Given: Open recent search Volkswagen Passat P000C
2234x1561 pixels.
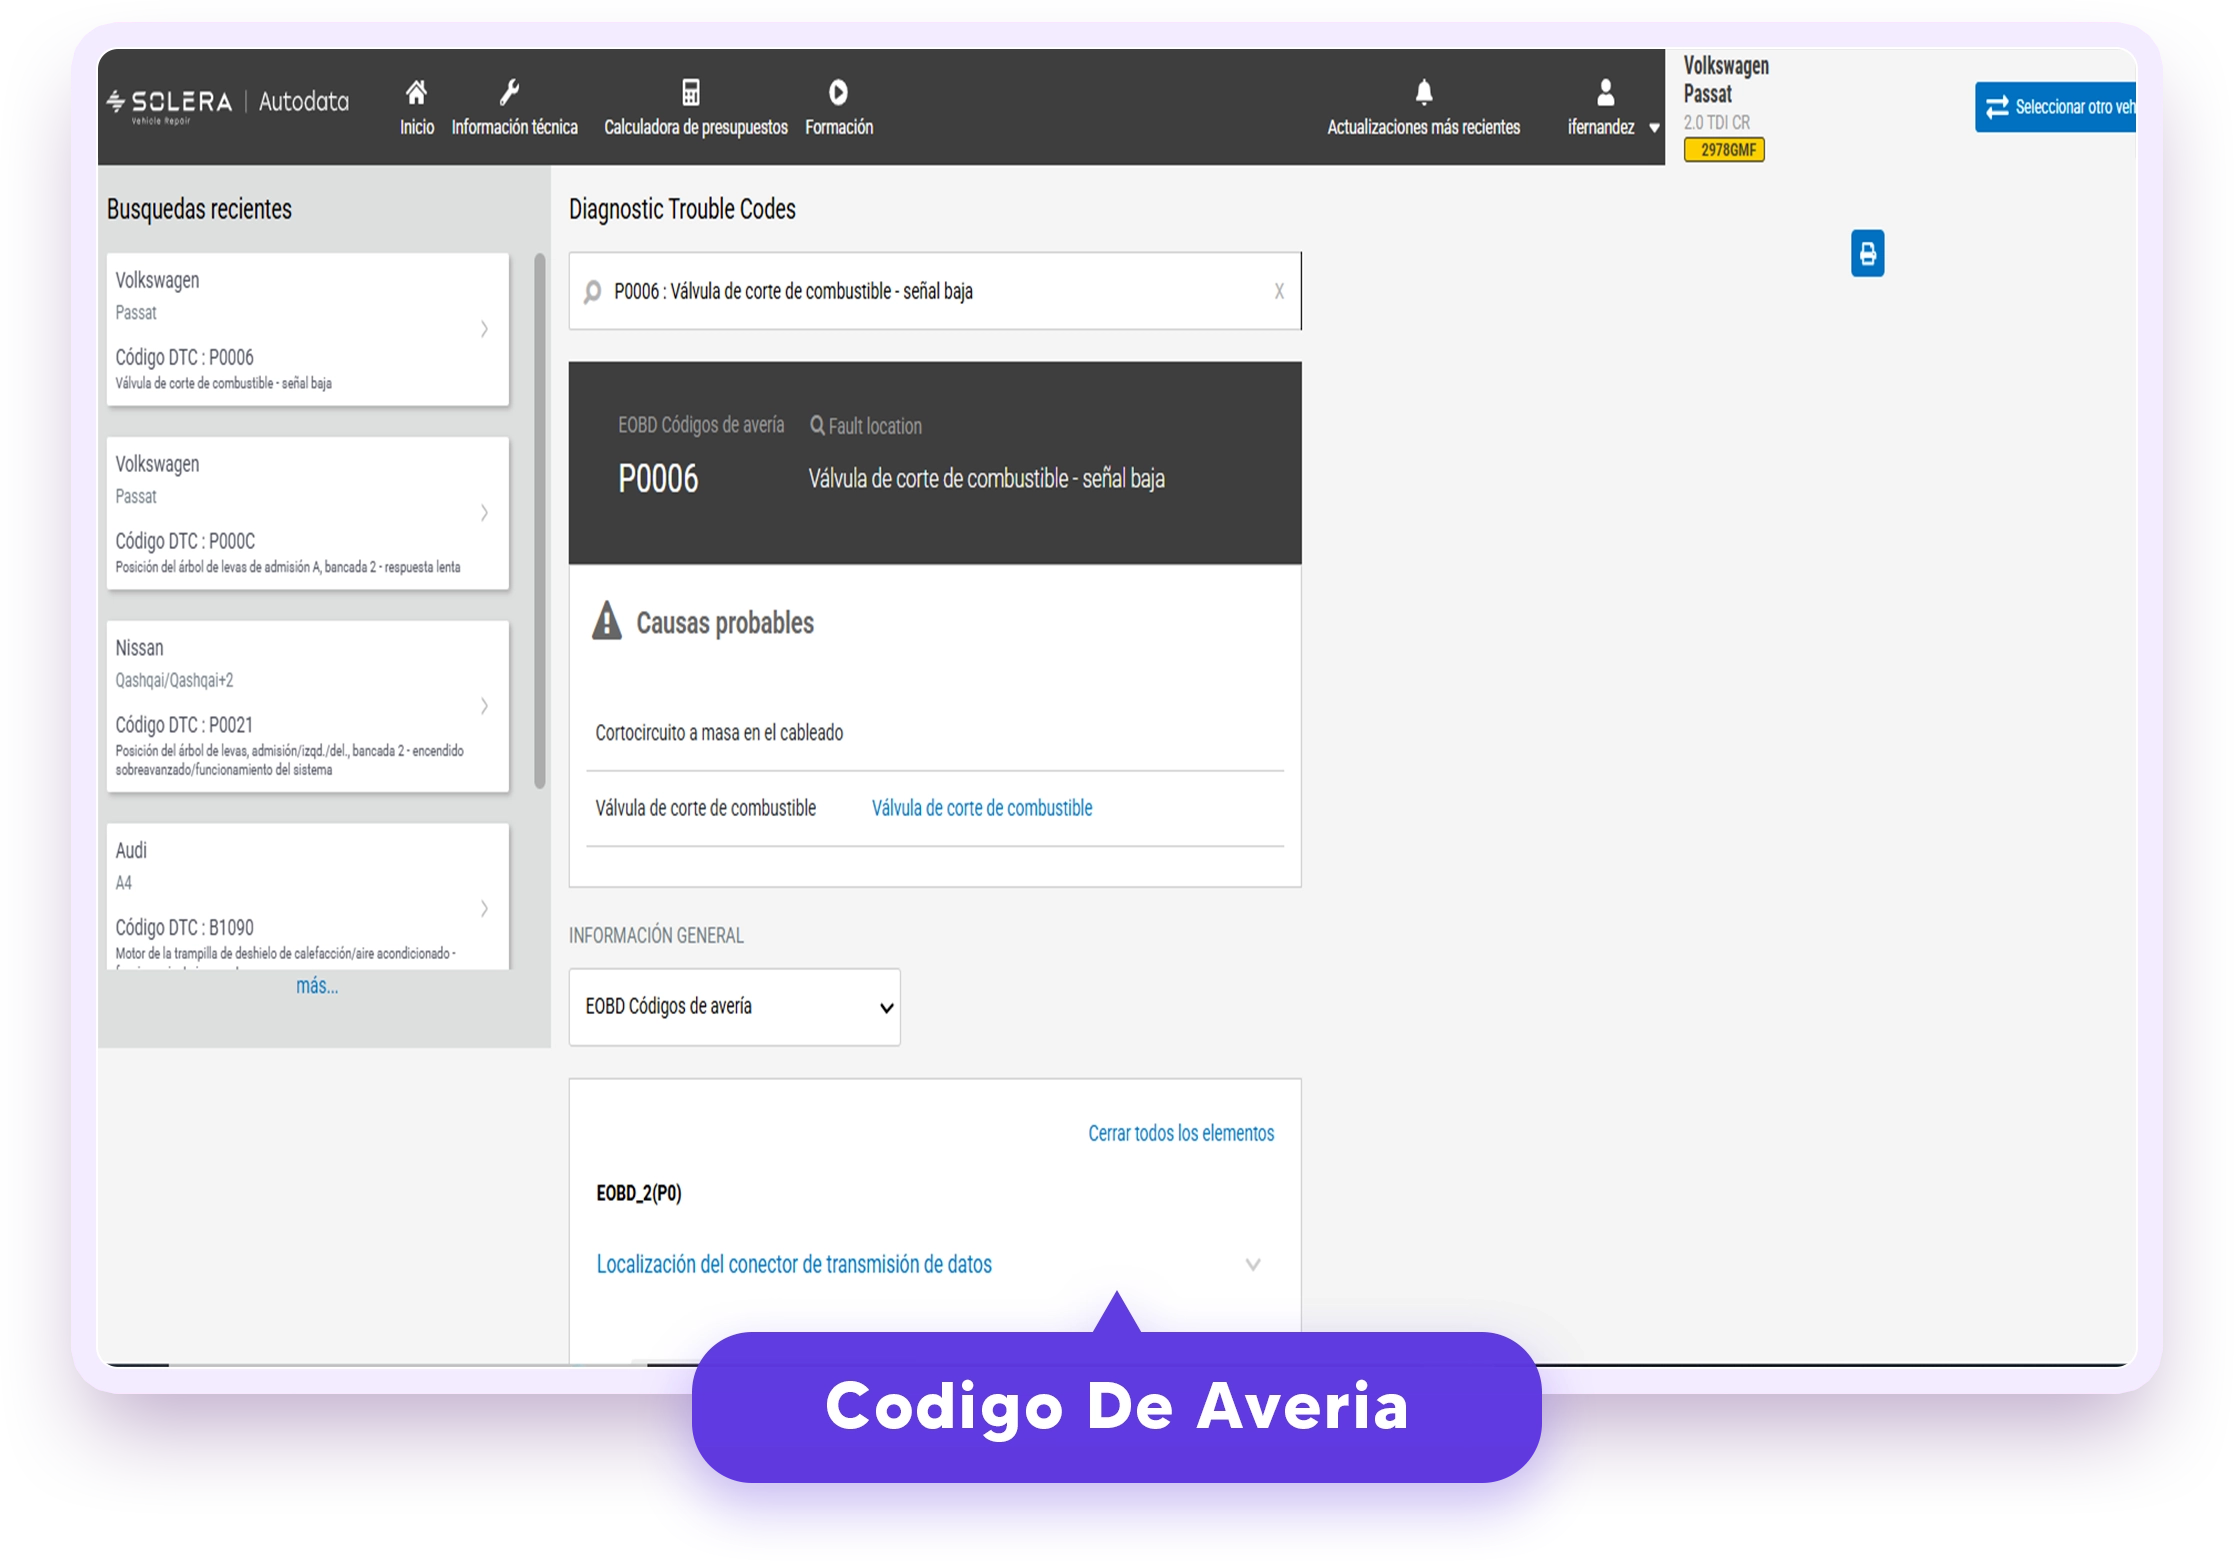Looking at the screenshot, I should point(308,513).
